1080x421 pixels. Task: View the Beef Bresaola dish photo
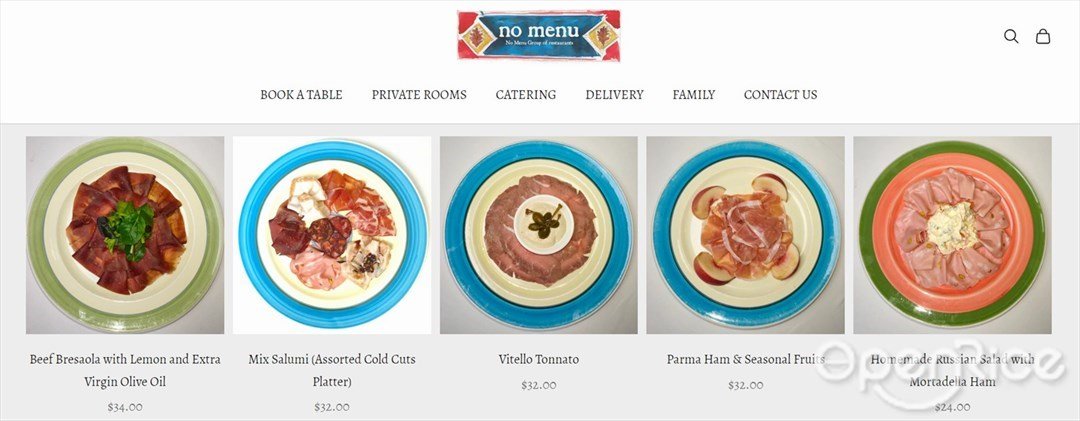pos(125,235)
